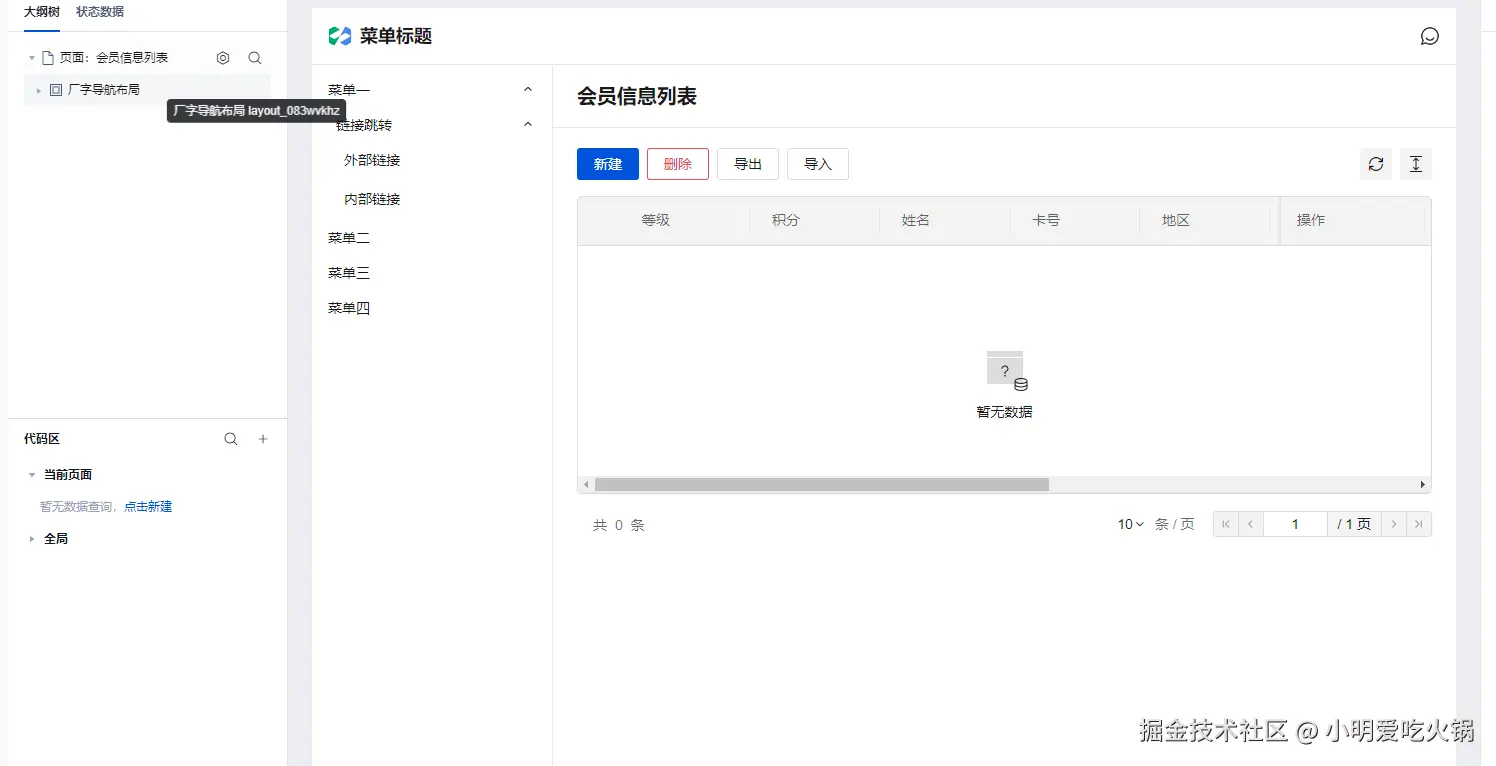This screenshot has width=1496, height=766.
Task: Expand the 全局 section in 代码区
Action: click(31, 538)
